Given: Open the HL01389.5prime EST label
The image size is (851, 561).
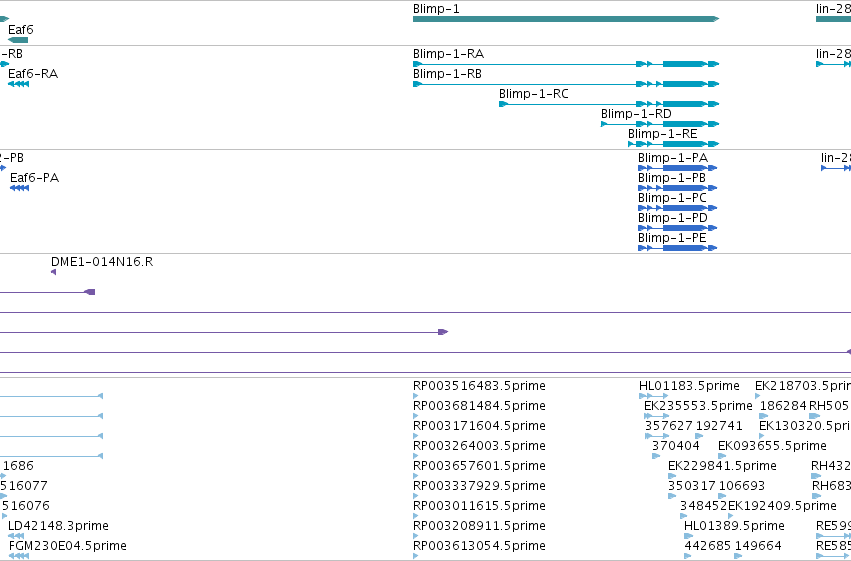Looking at the screenshot, I should [734, 526].
